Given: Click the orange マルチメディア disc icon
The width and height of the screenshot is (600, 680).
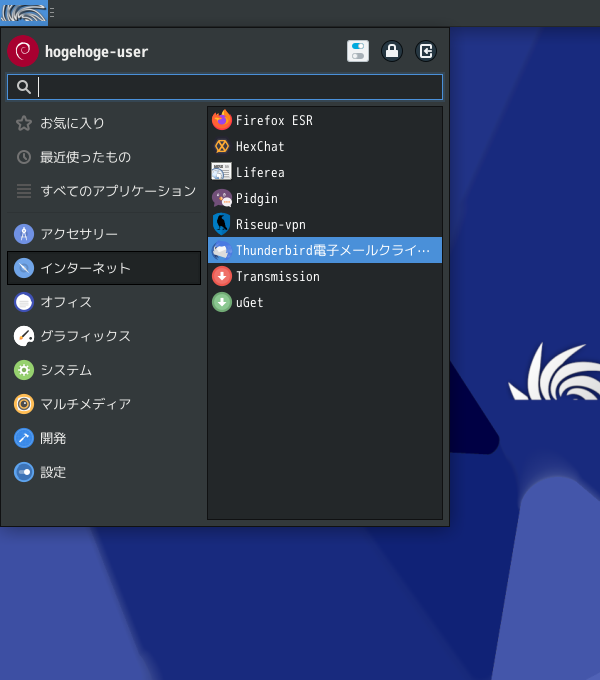Looking at the screenshot, I should (24, 404).
